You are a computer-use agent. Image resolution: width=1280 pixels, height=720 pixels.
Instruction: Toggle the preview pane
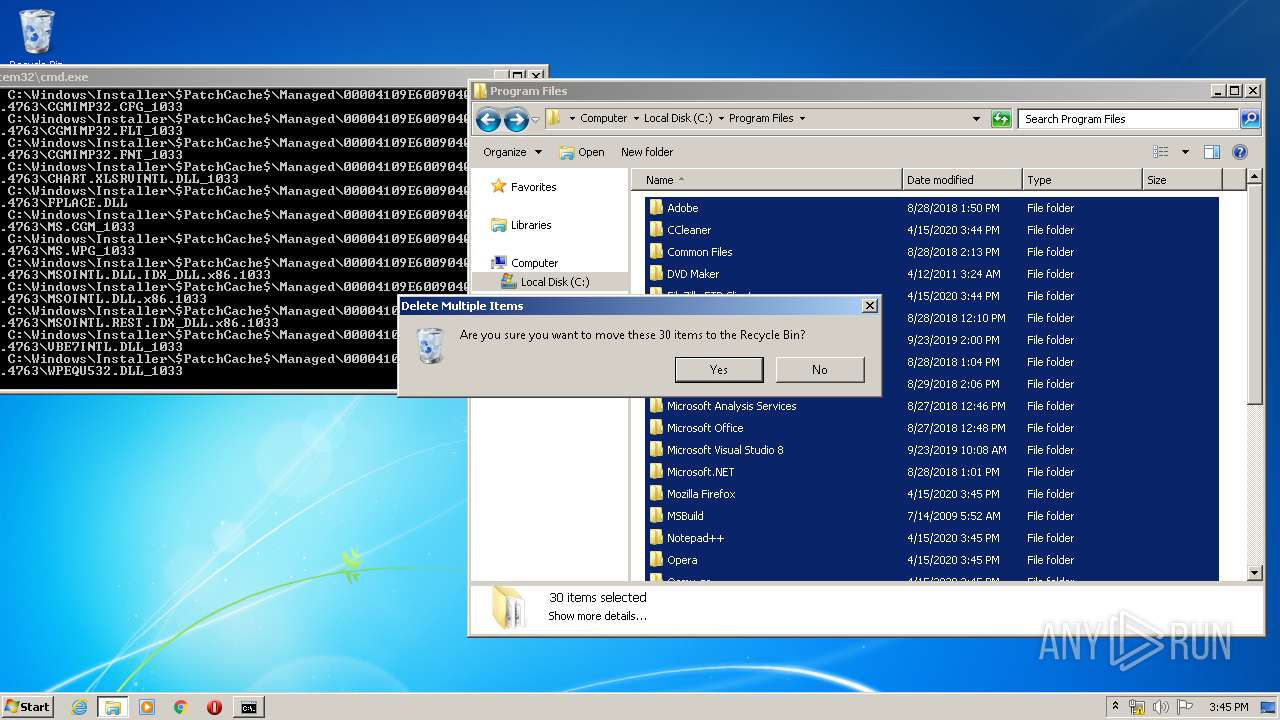click(x=1212, y=152)
